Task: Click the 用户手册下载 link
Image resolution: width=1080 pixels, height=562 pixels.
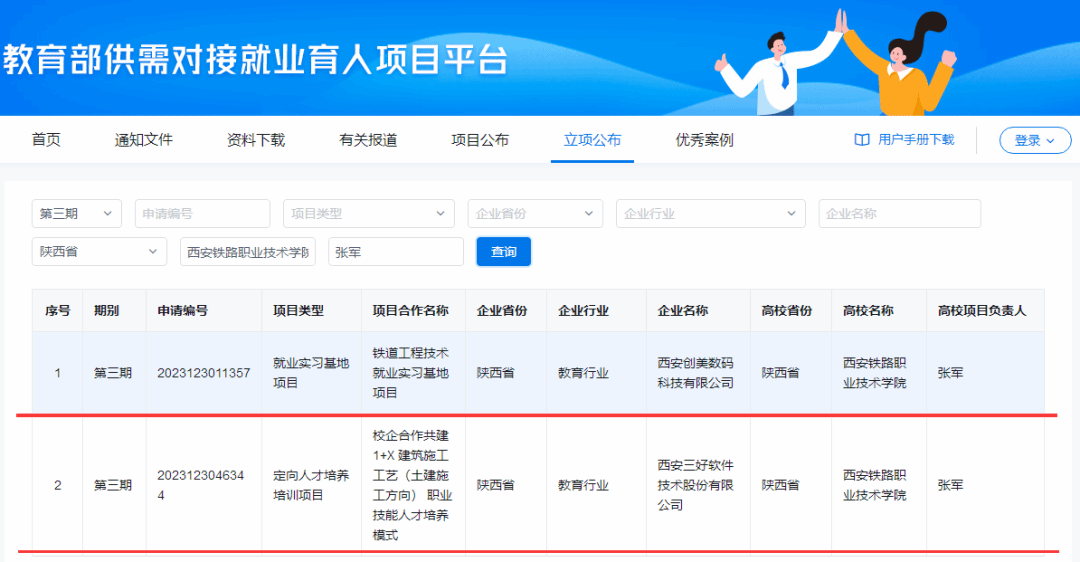Action: click(x=916, y=140)
